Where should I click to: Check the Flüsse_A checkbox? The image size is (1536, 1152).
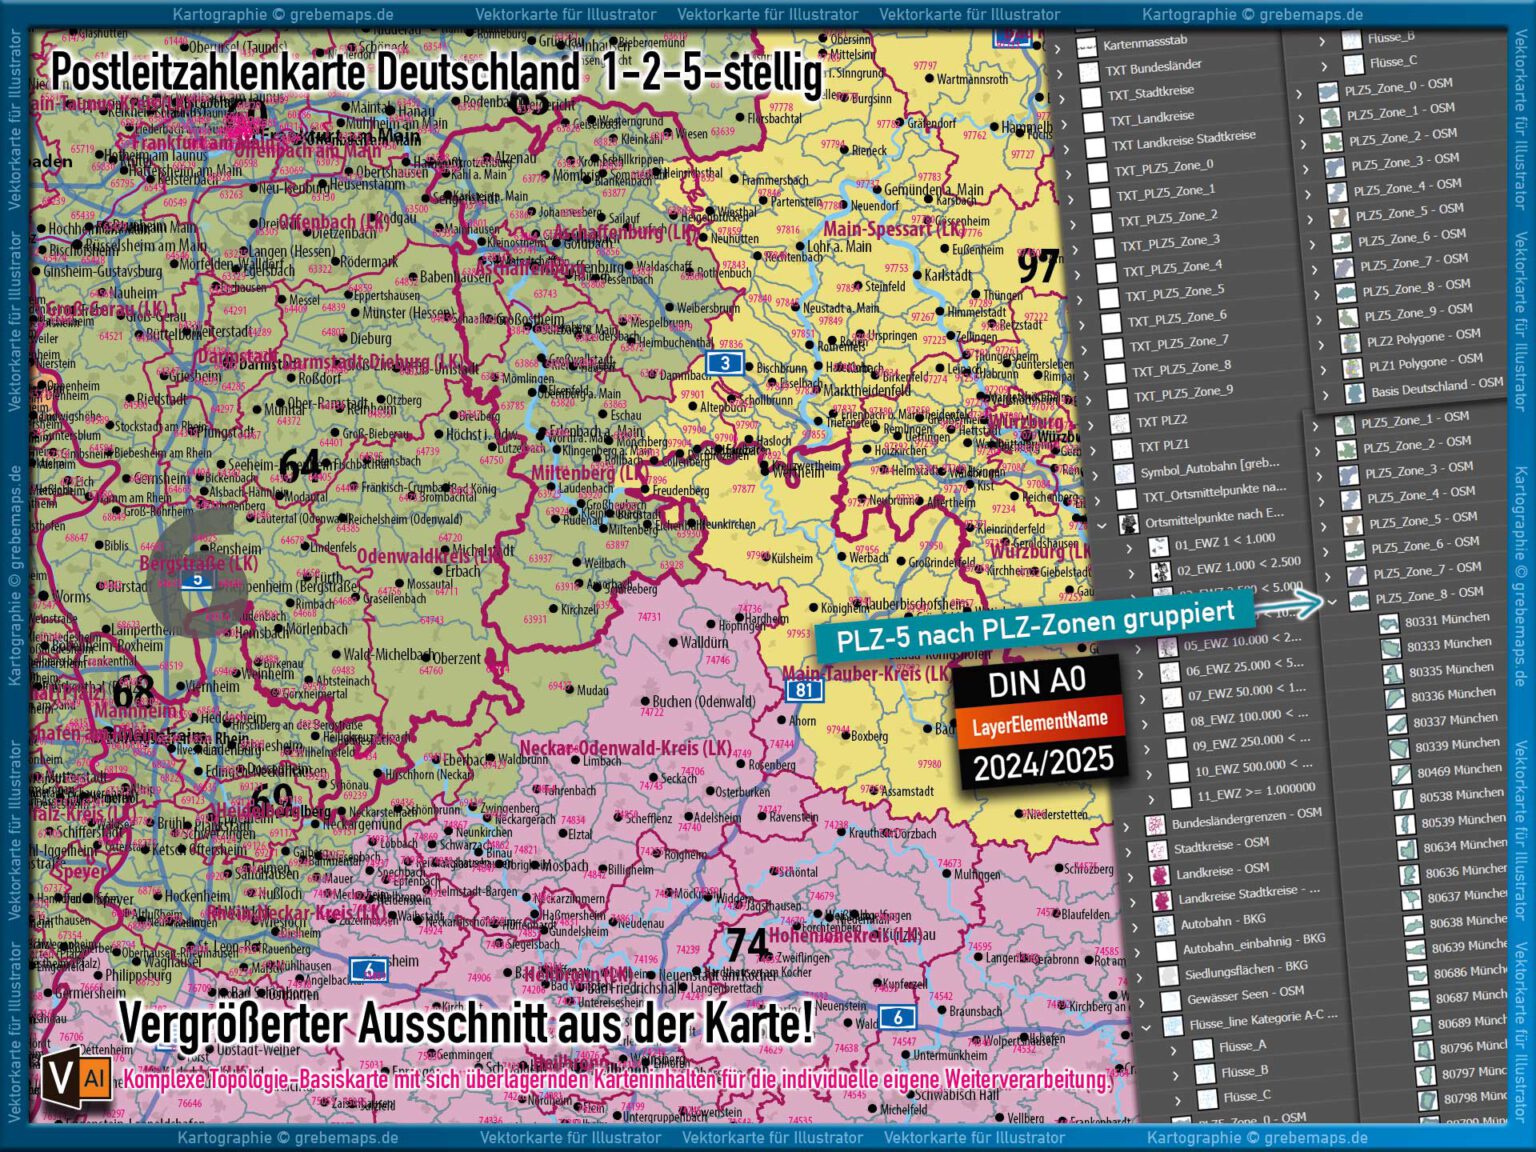pos(1202,1047)
